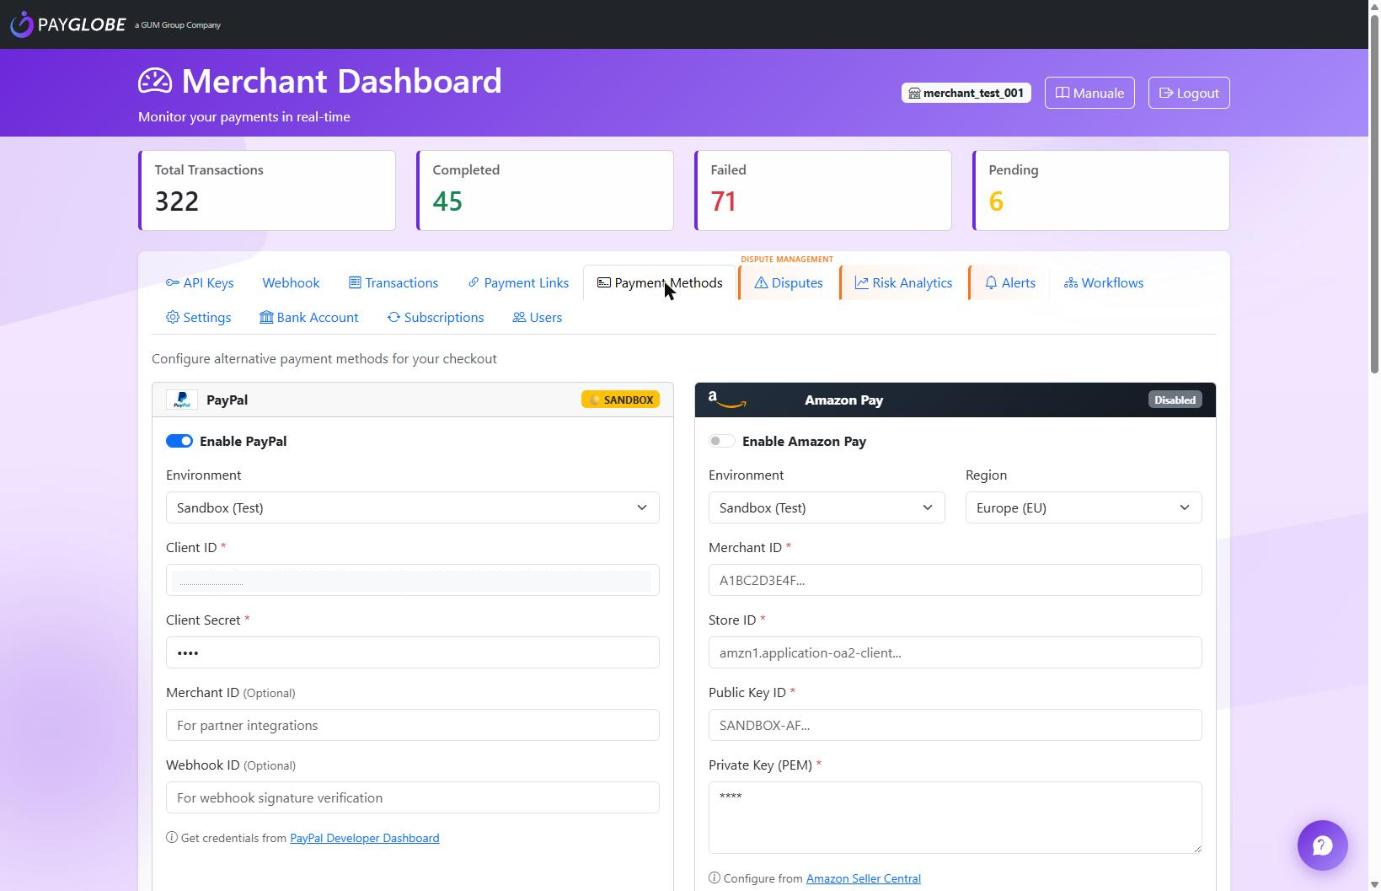Go to the Bank Account tab

pos(309,317)
